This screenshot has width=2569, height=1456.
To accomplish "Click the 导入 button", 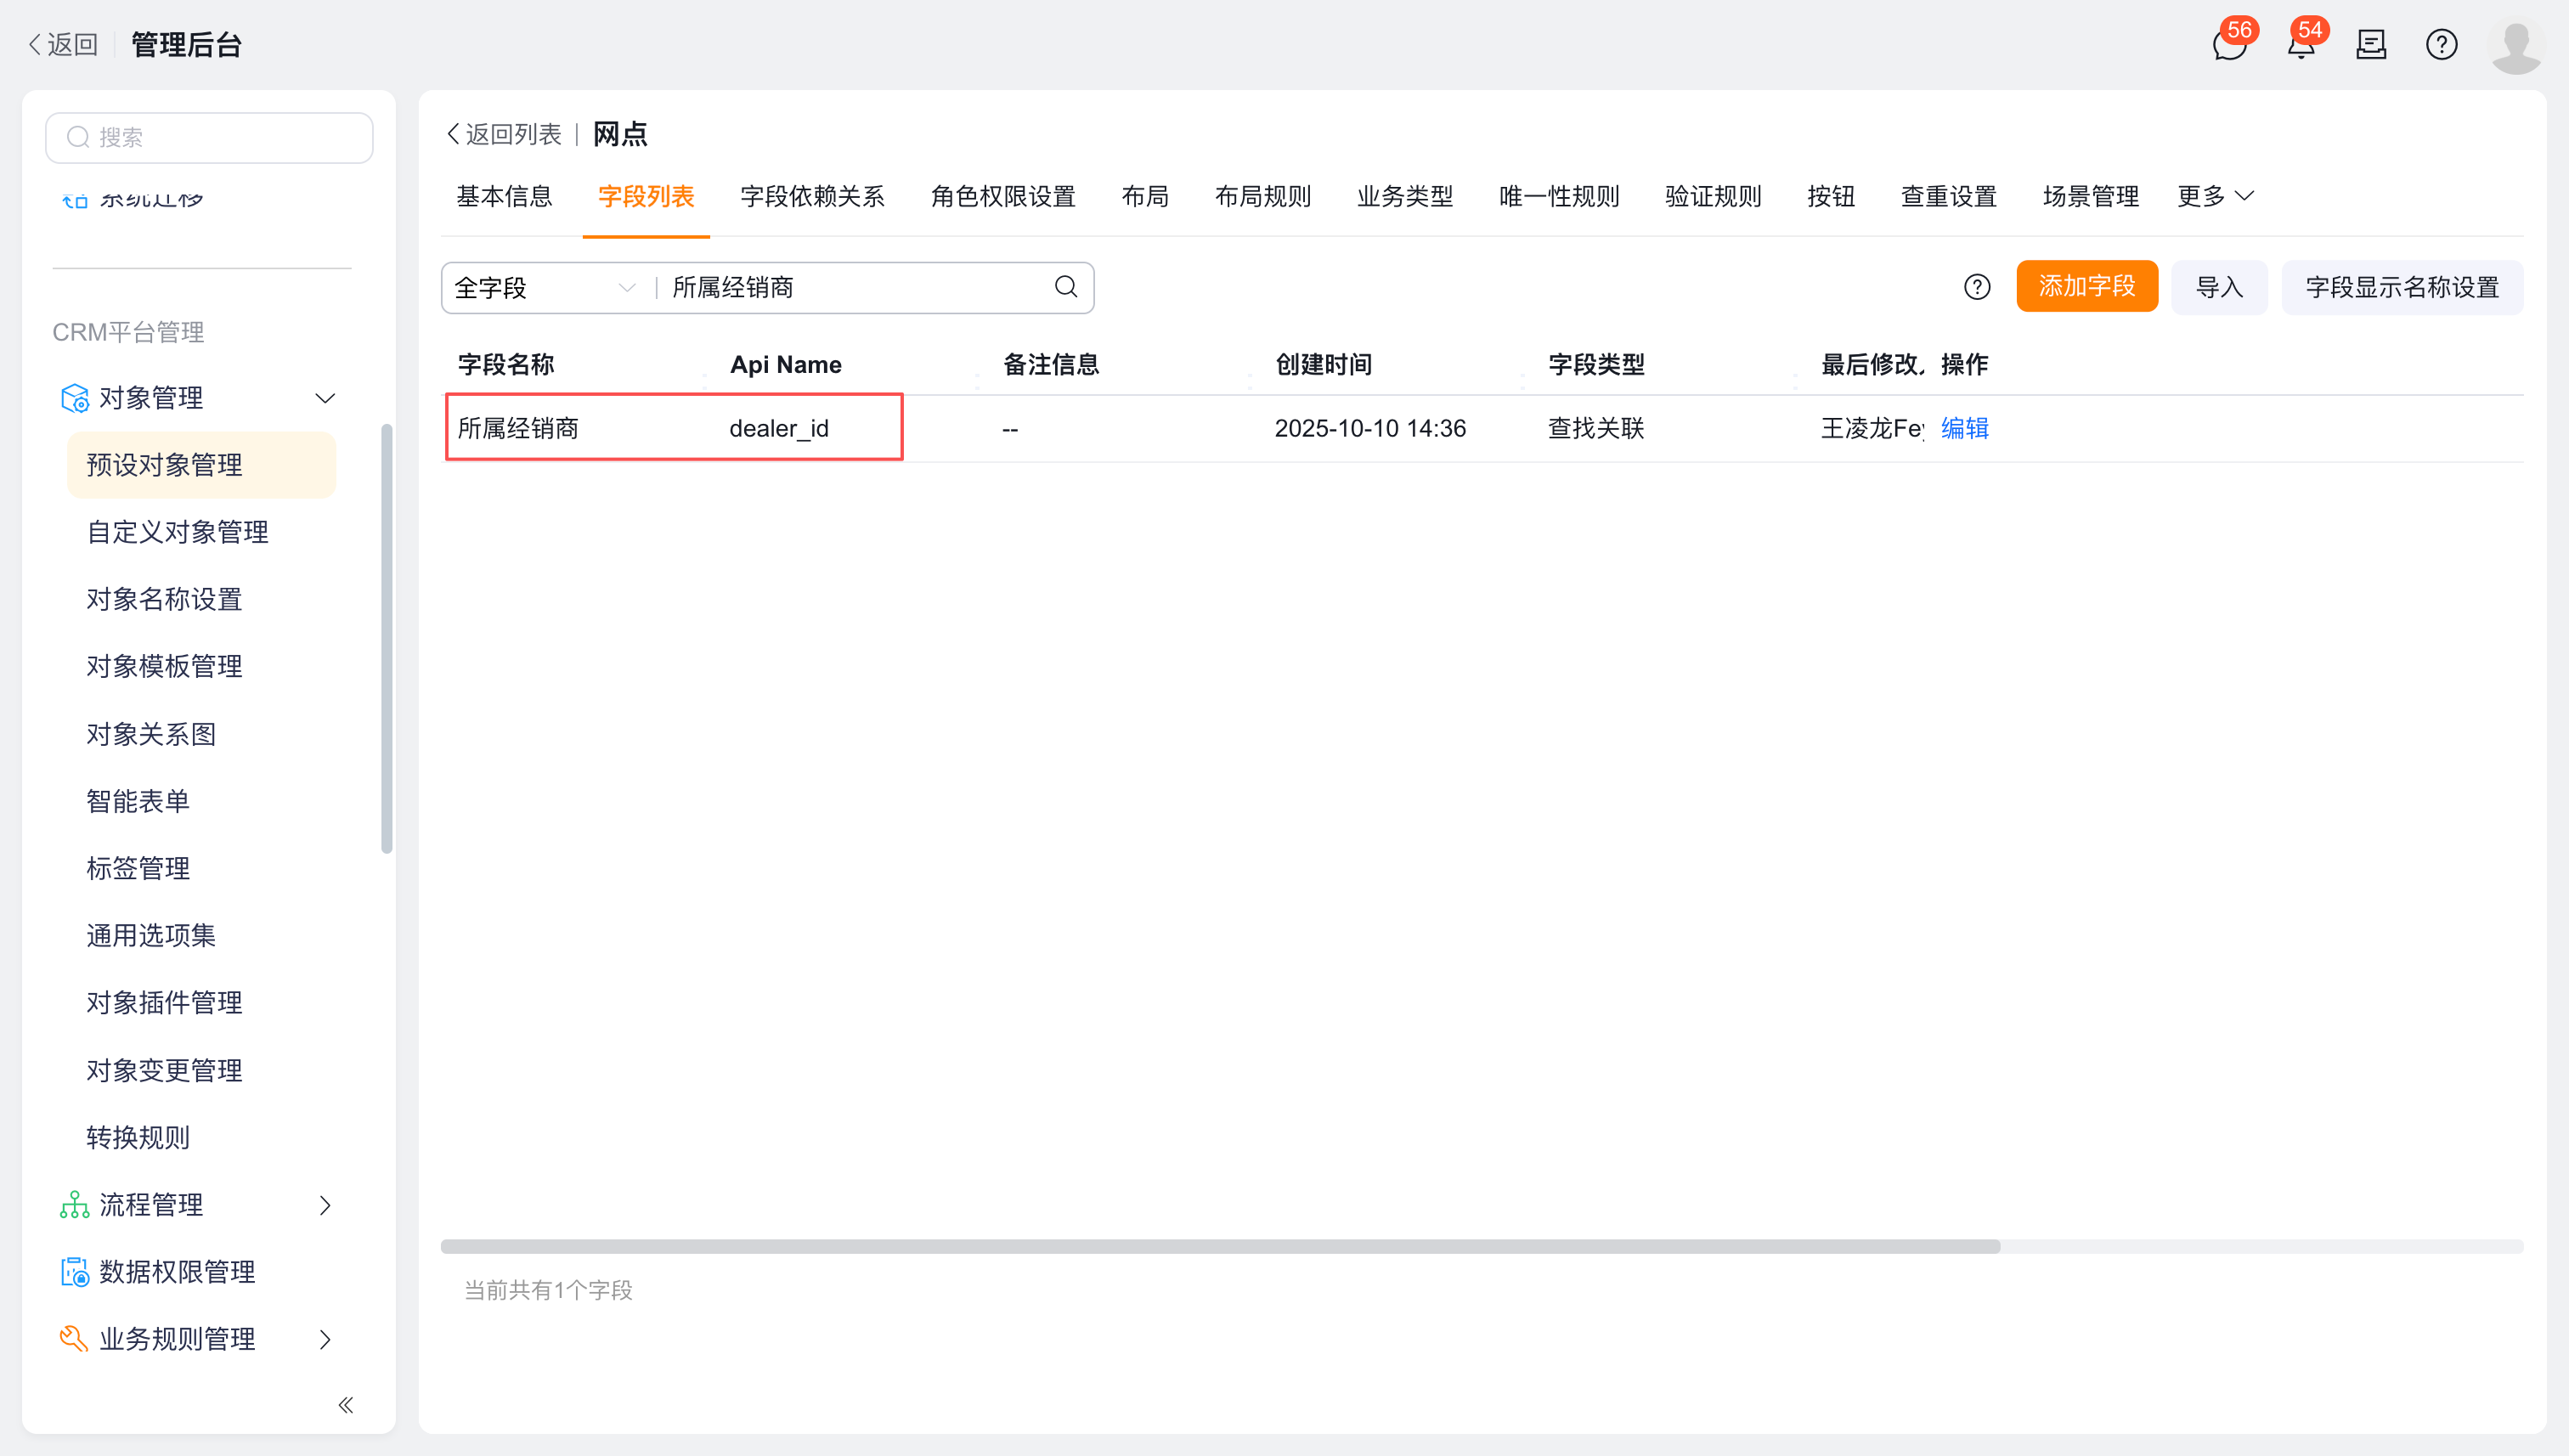I will point(2219,287).
